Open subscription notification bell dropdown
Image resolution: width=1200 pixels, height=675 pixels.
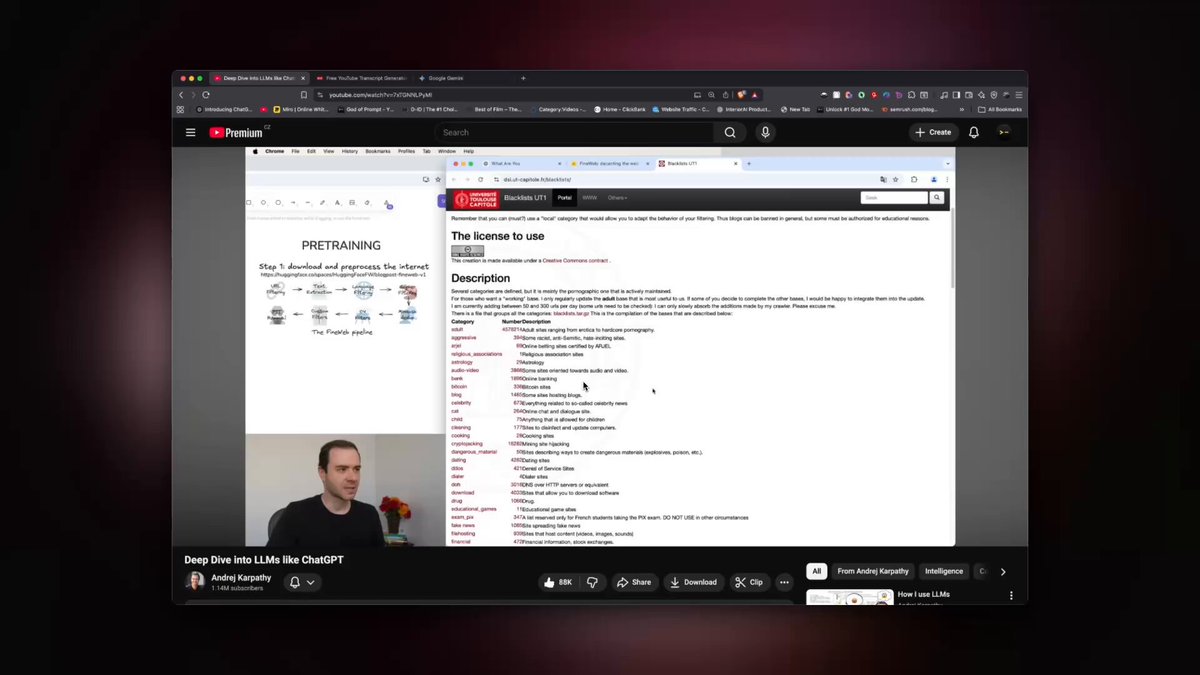point(302,582)
